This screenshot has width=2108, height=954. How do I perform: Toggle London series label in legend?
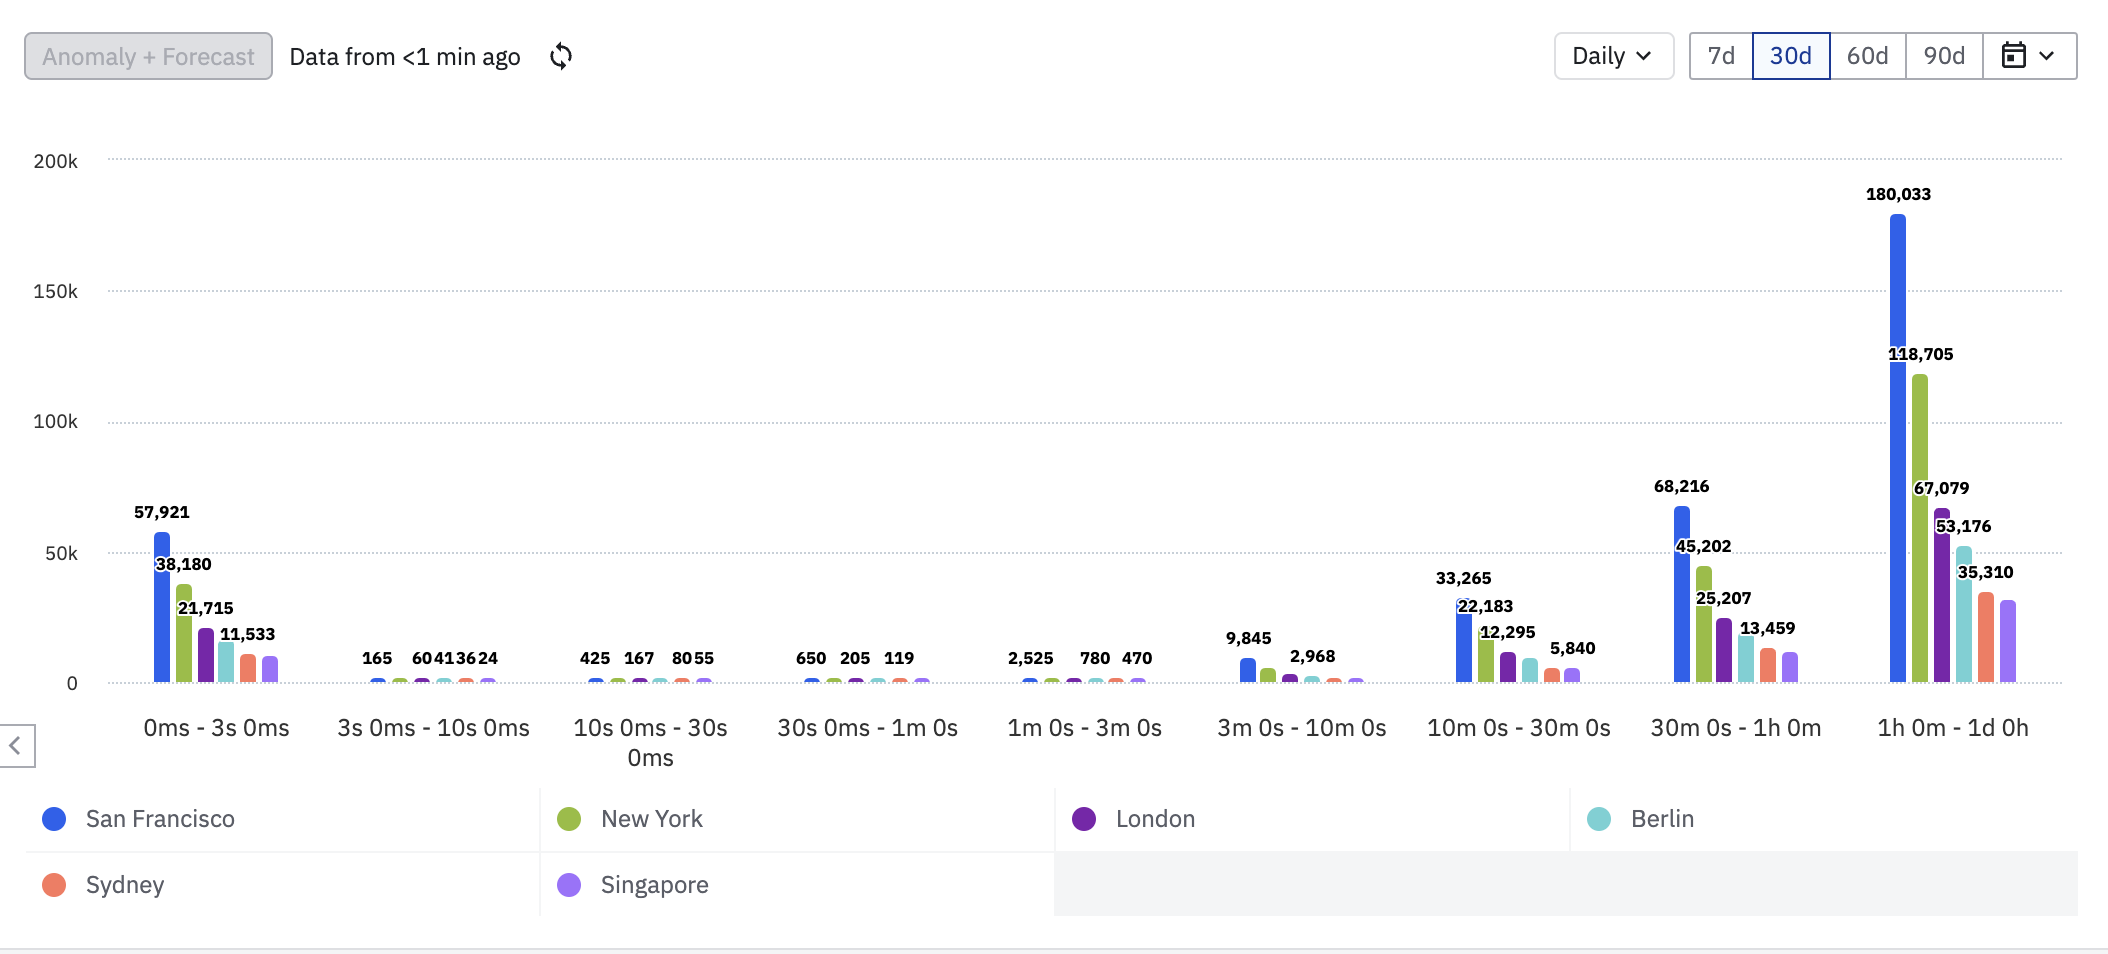coord(1155,819)
